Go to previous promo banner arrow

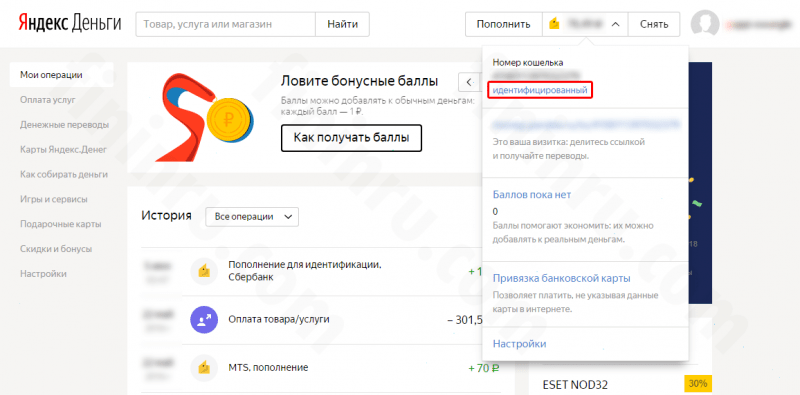click(468, 82)
